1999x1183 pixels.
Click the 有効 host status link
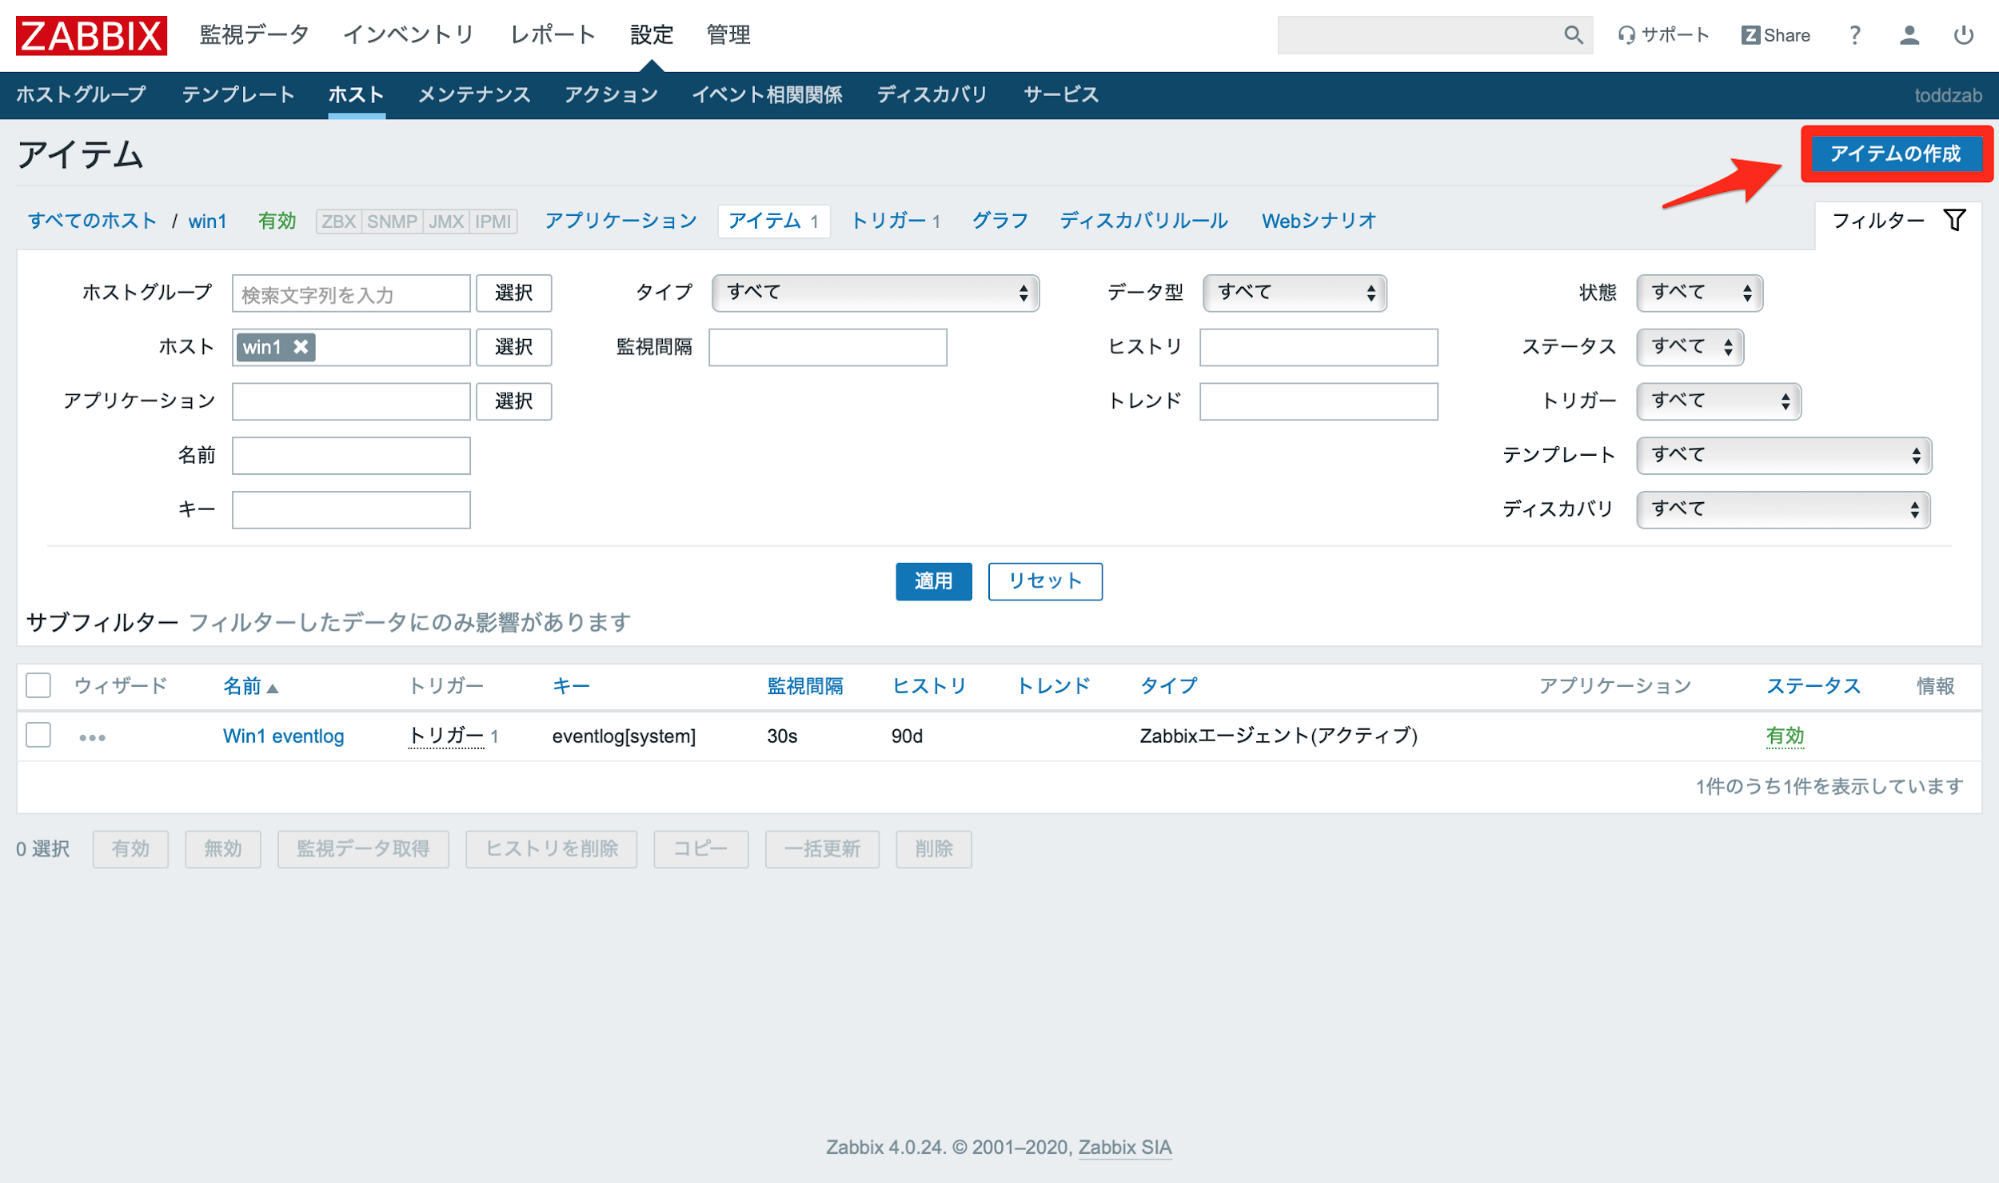(277, 221)
